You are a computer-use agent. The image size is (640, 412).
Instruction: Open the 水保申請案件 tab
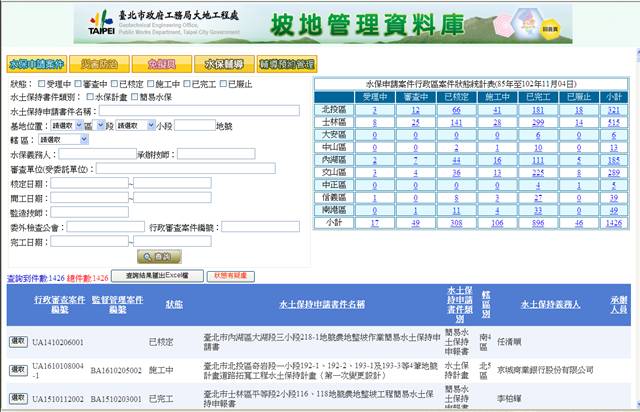tap(37, 64)
